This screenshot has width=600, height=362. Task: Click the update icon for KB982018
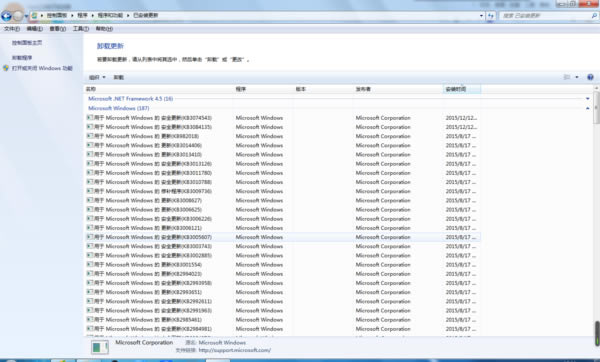coord(90,136)
